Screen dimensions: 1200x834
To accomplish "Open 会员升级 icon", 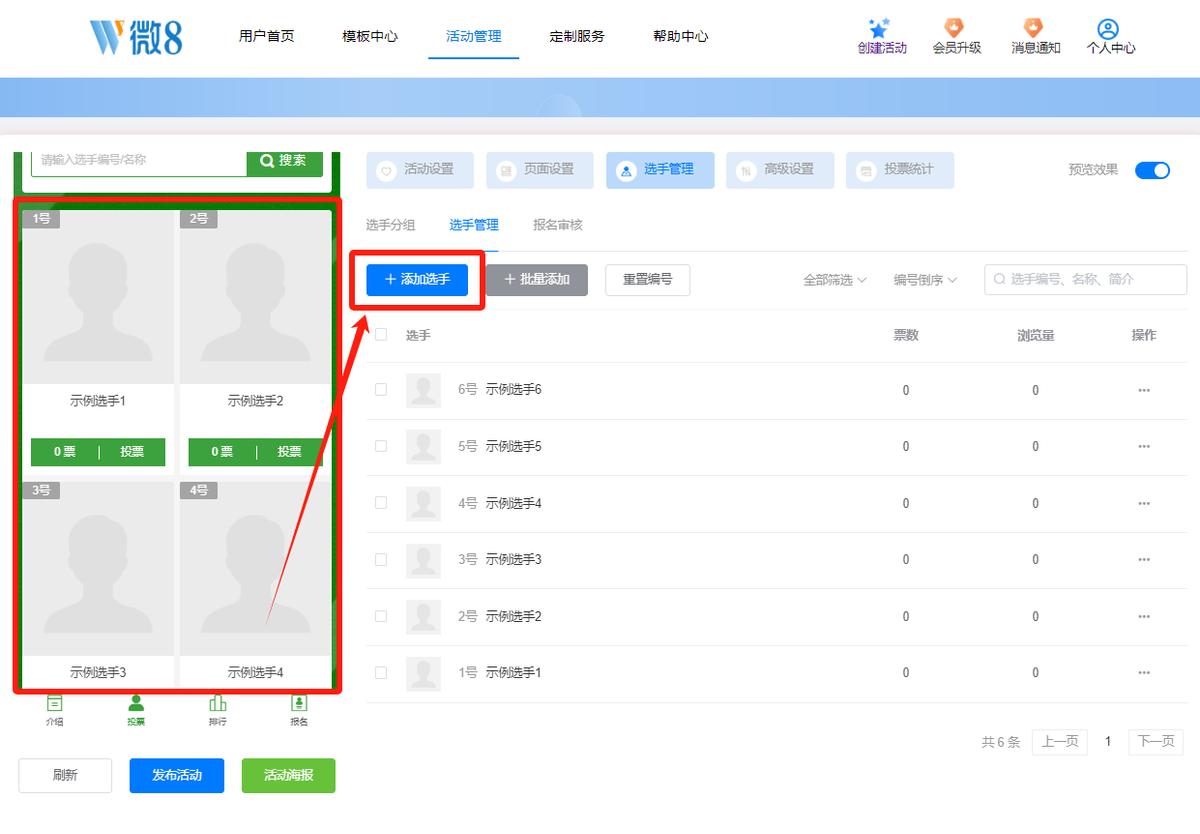I will point(955,28).
